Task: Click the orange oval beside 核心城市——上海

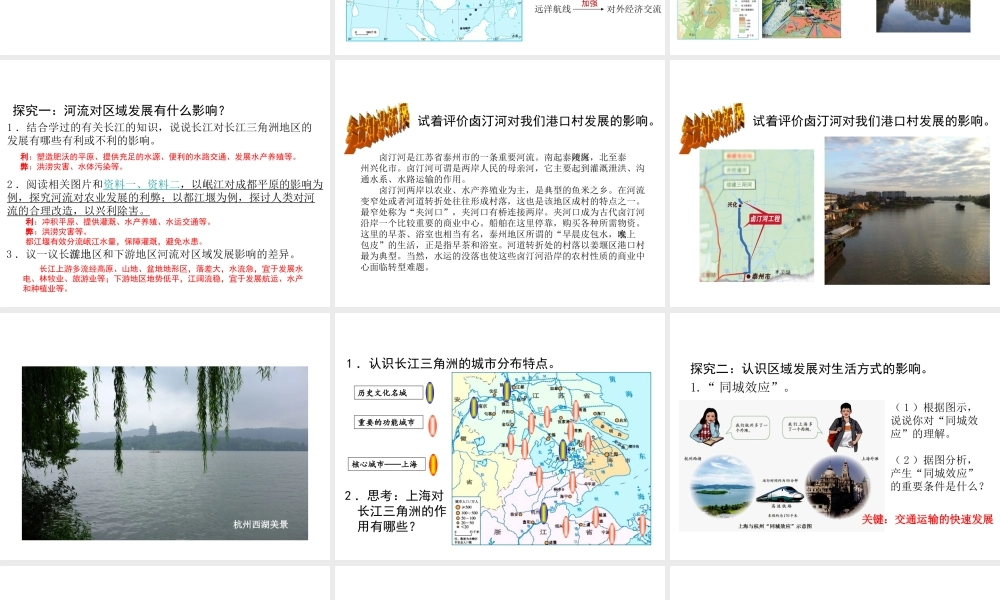Action: click(x=433, y=465)
